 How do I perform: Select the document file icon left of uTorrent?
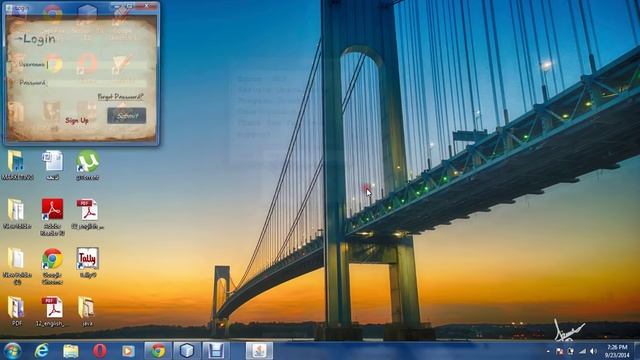52,165
